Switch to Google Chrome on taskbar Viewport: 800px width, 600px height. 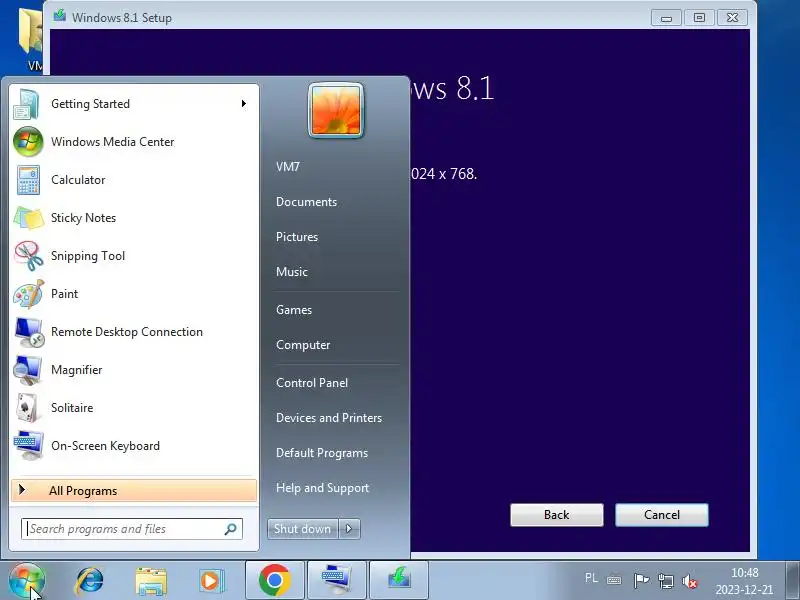coord(274,581)
